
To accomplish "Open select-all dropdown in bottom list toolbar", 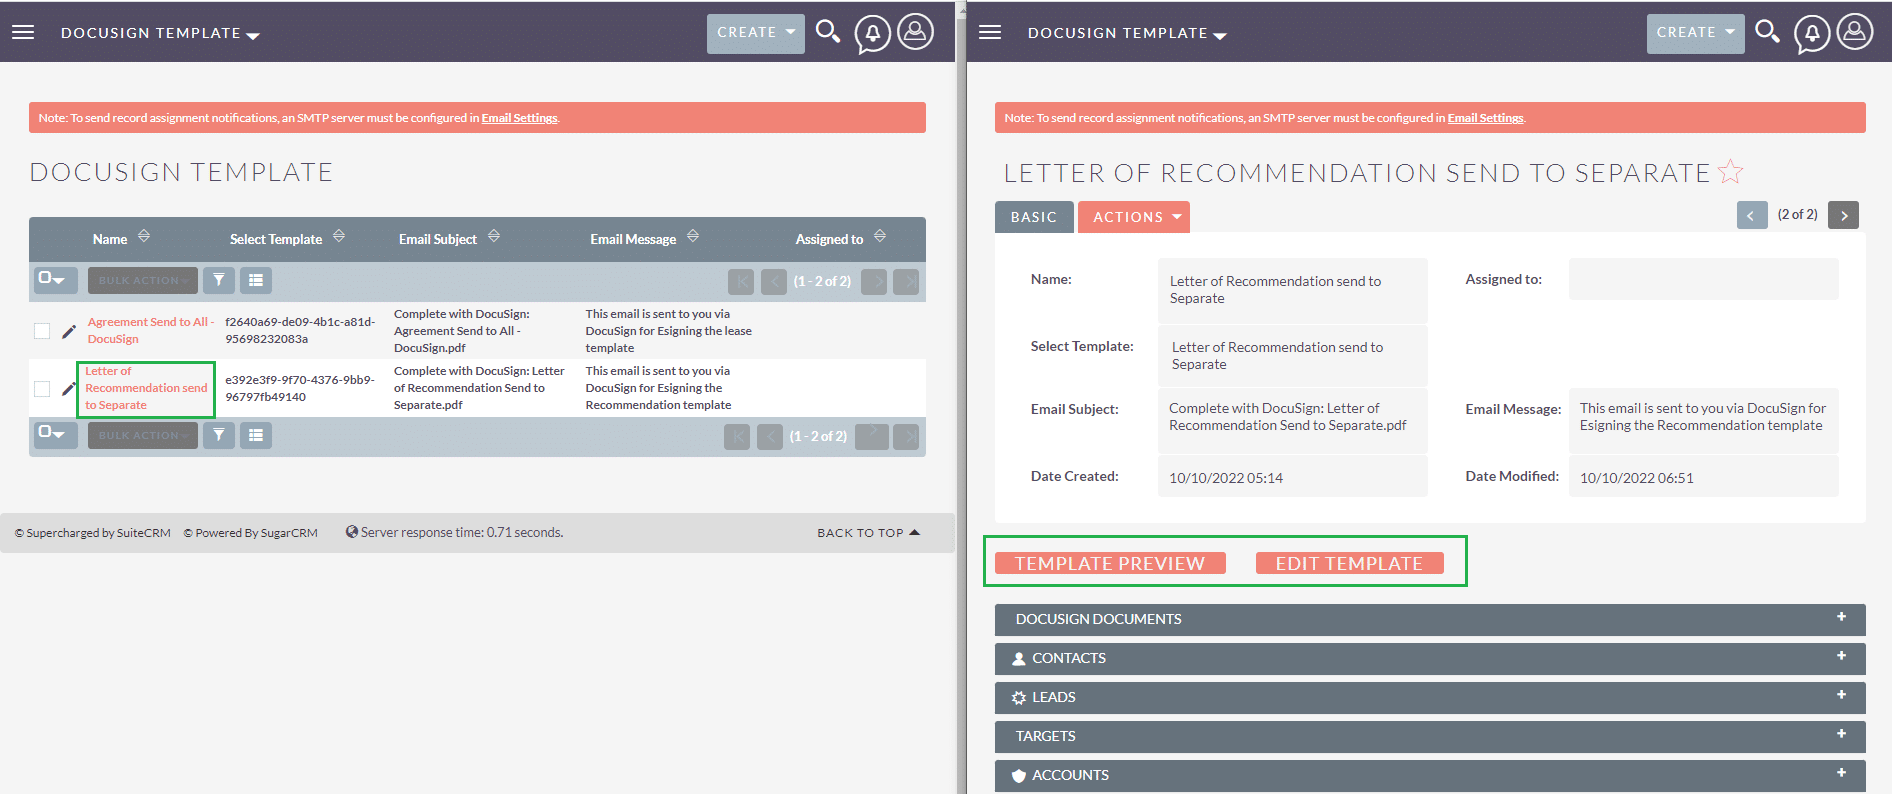I will 55,435.
